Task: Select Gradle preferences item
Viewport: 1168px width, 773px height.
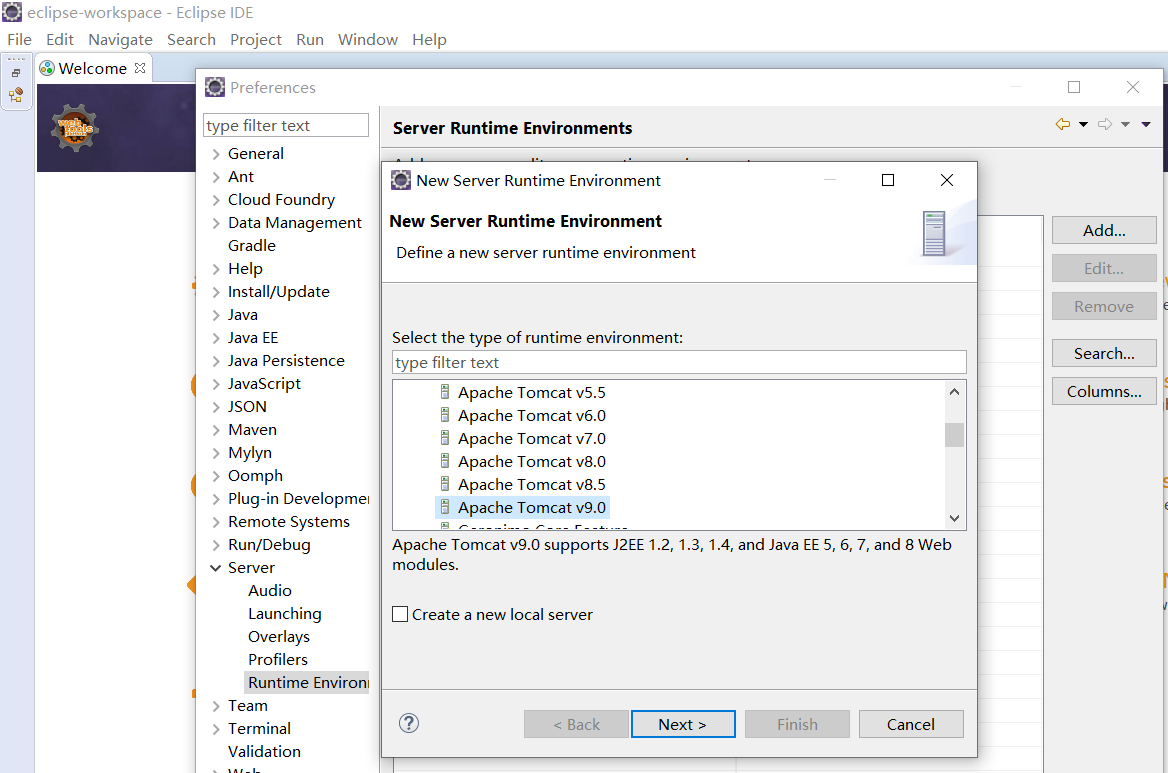Action: [252, 246]
